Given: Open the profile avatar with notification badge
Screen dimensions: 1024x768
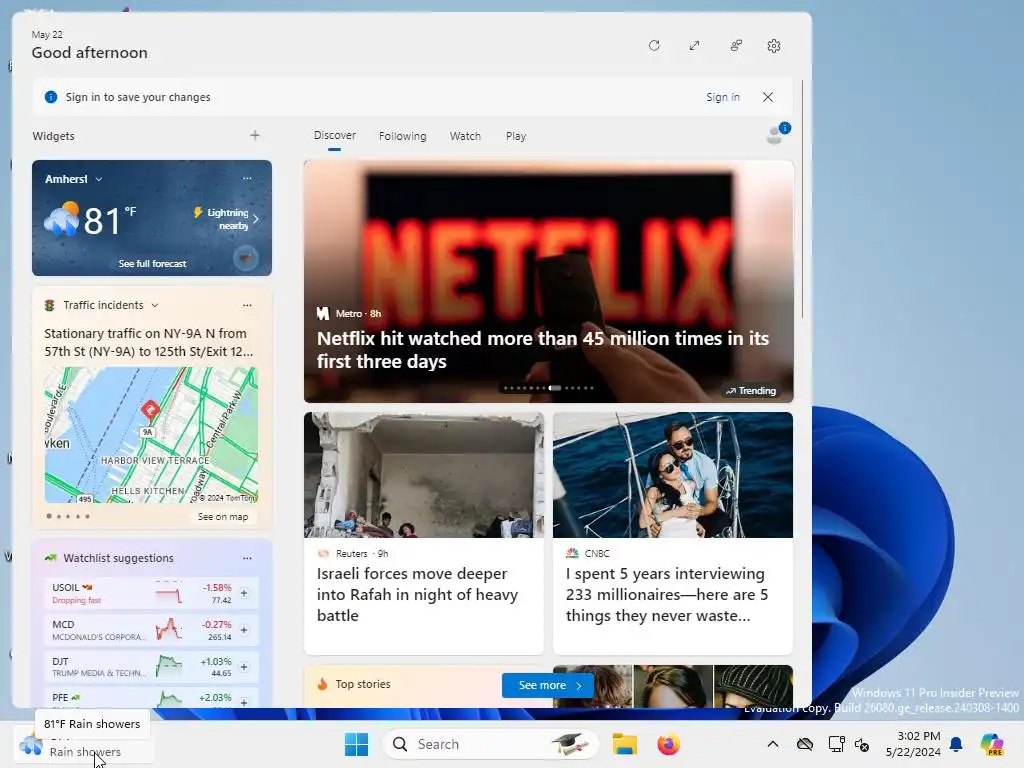Looking at the screenshot, I should point(777,133).
